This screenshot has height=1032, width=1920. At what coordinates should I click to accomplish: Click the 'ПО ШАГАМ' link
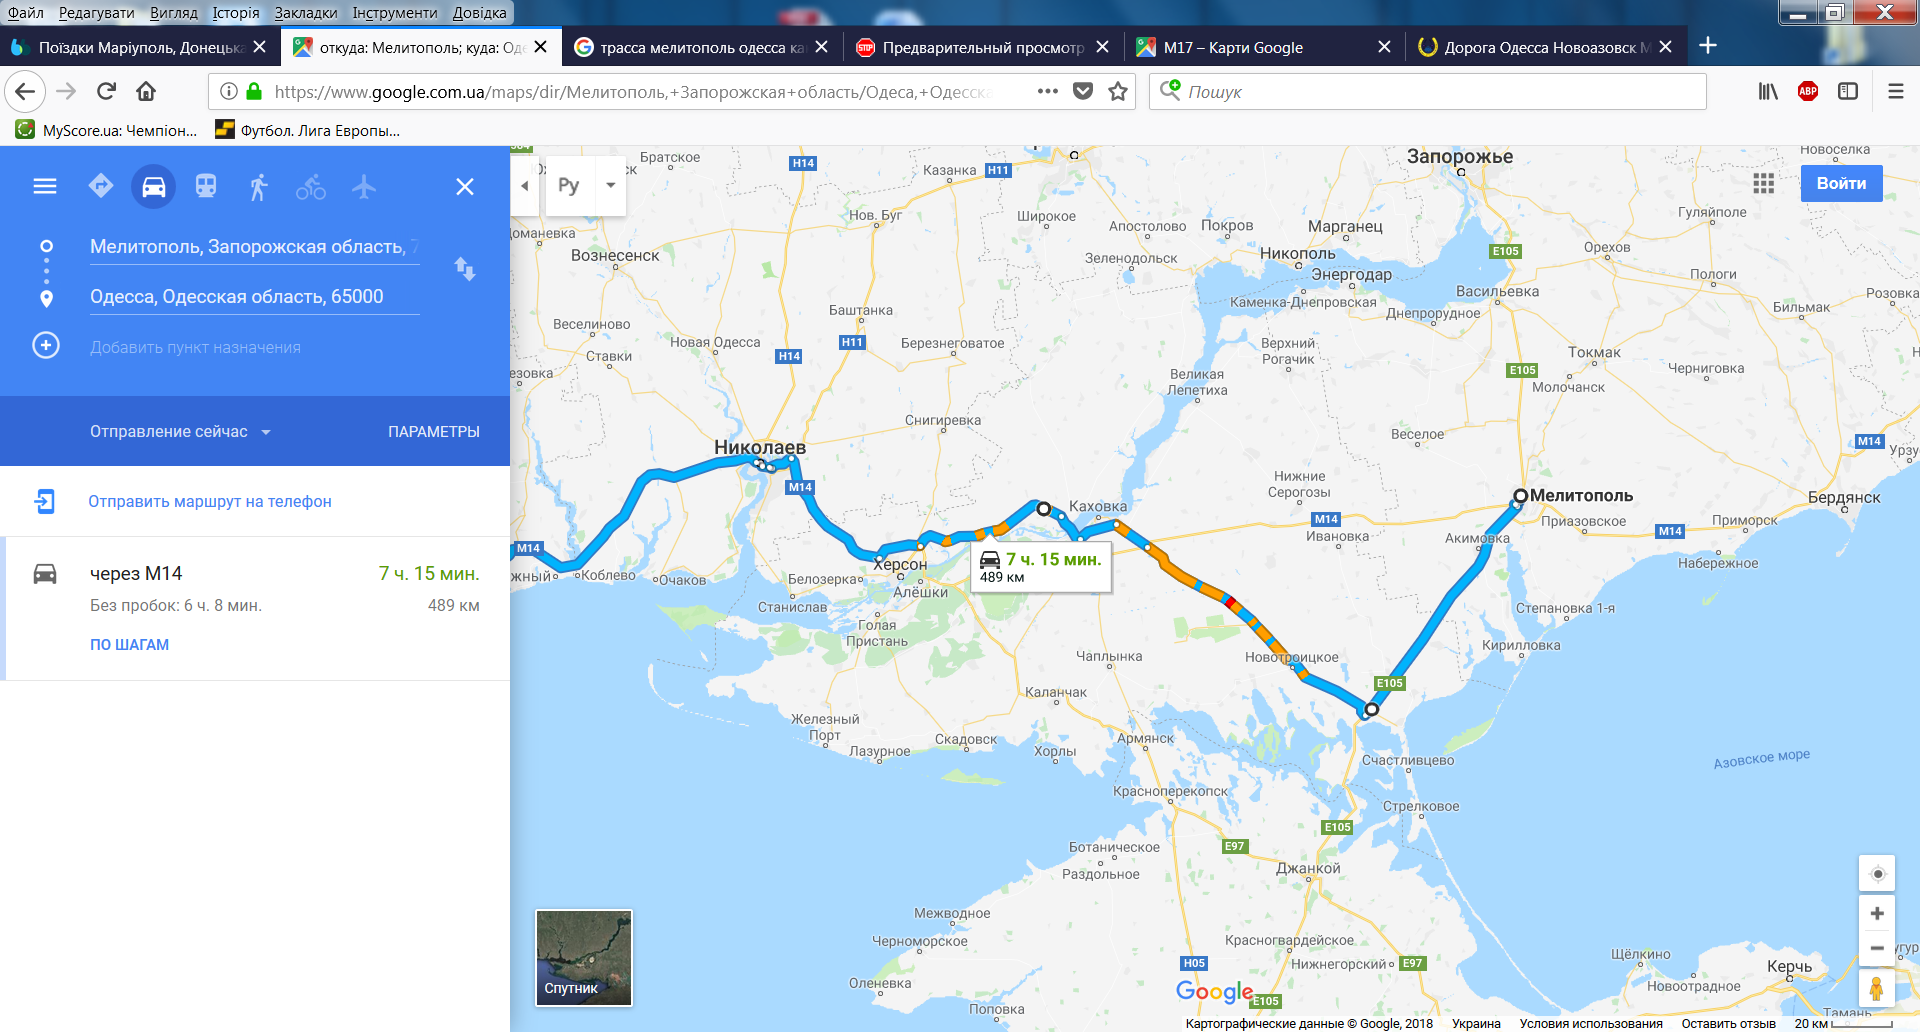(130, 644)
